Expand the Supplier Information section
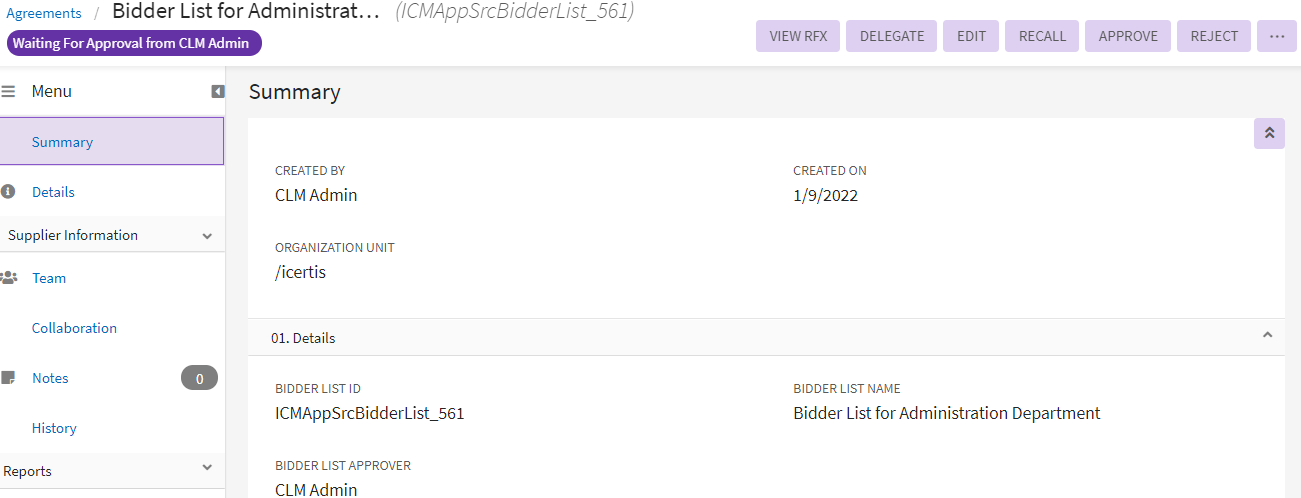Screen dimensions: 1301x498 [x=207, y=236]
